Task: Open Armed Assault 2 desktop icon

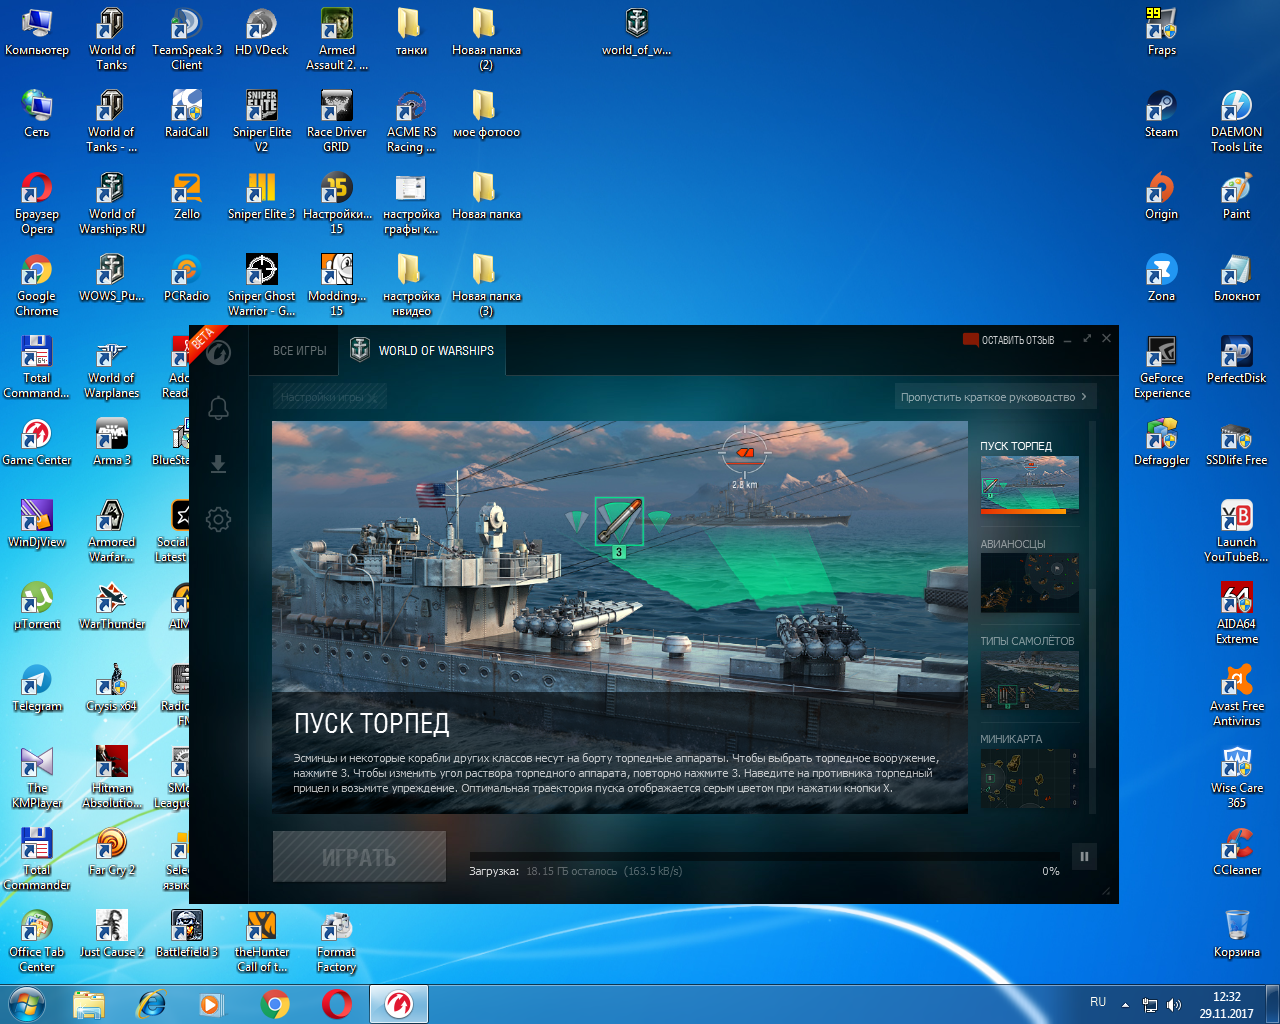Action: point(337,39)
